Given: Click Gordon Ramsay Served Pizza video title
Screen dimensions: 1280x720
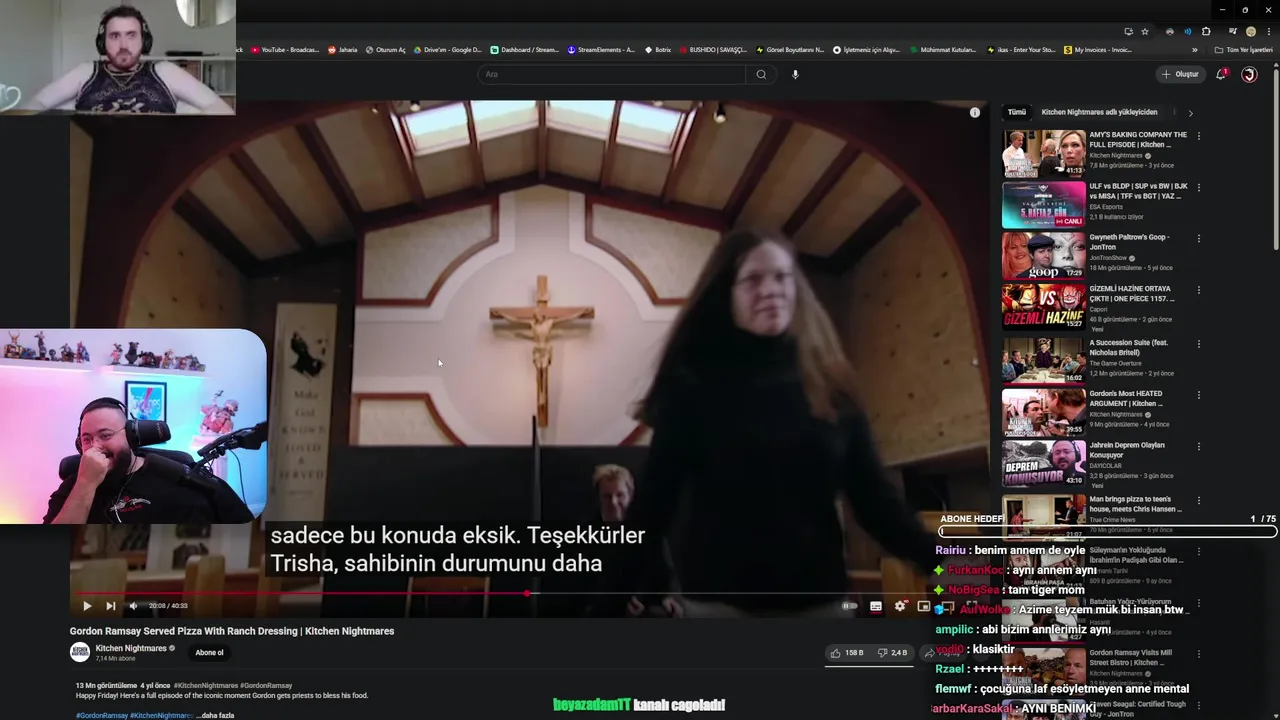Looking at the screenshot, I should click(x=232, y=631).
